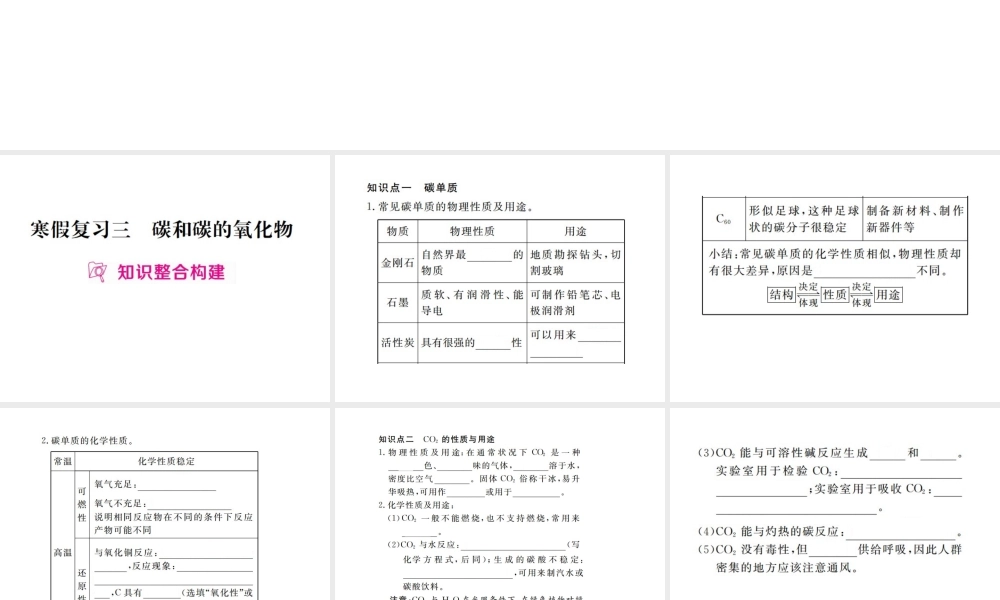Click the boxed '性质' label
The width and height of the screenshot is (1000, 600).
coord(835,295)
